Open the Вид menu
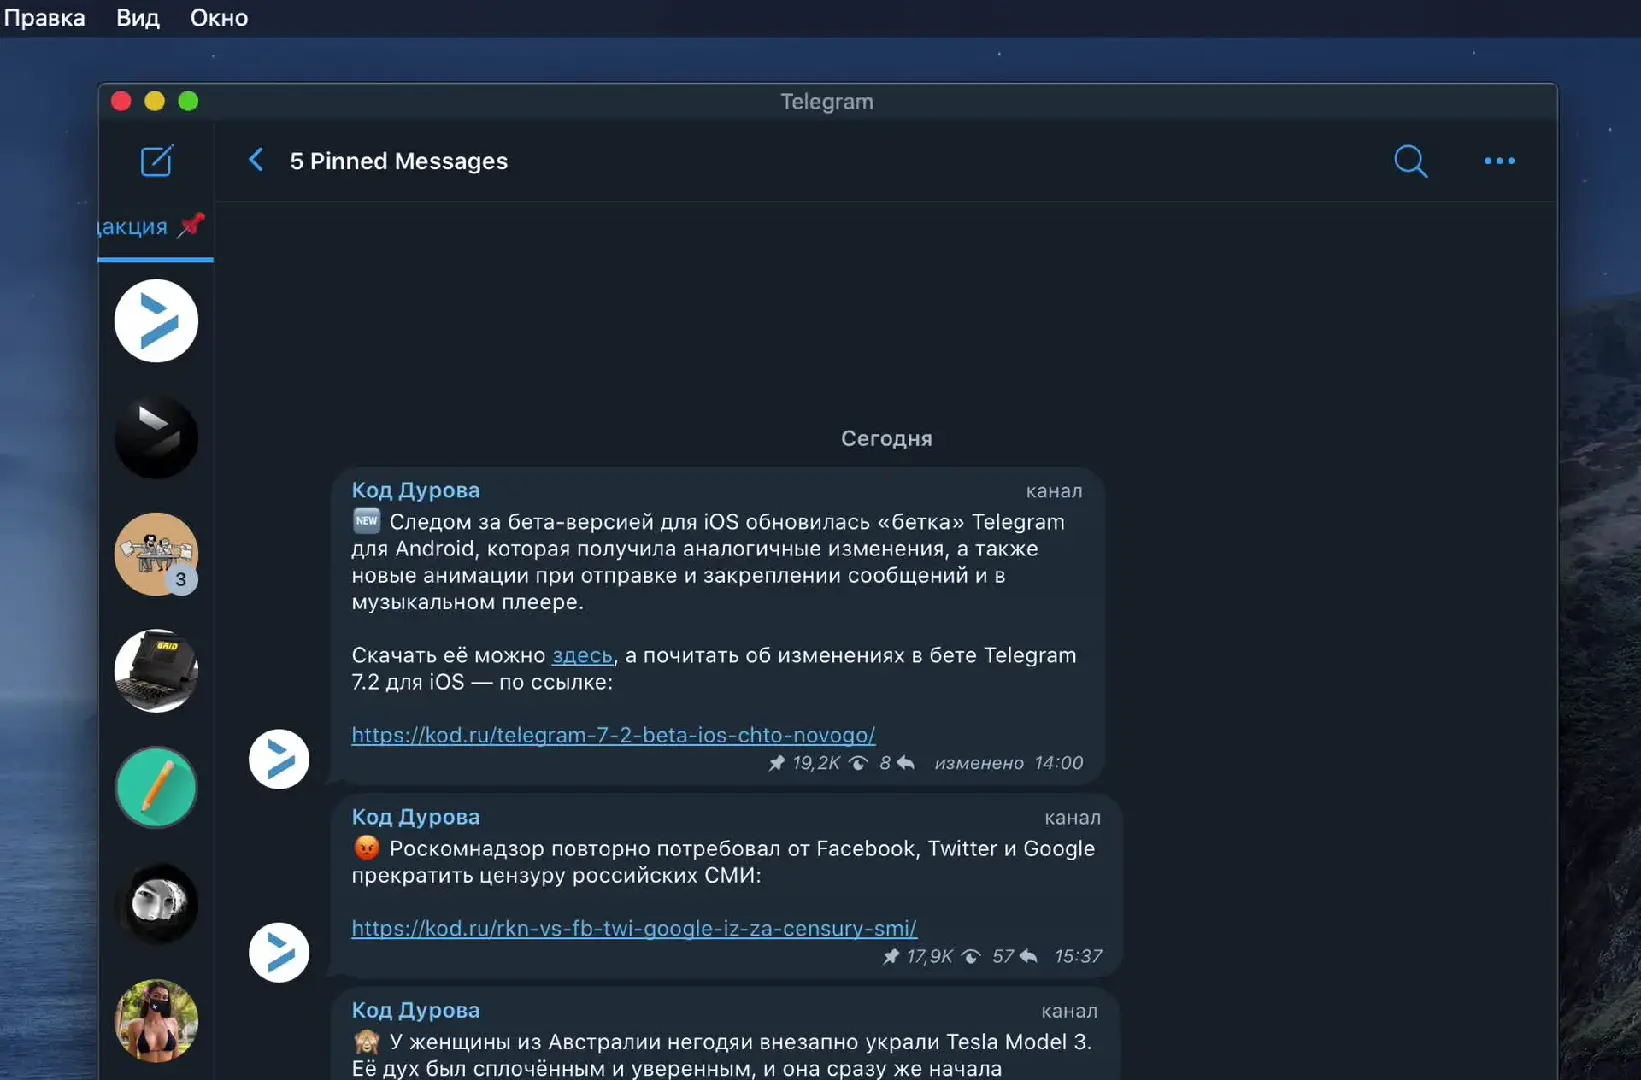 (x=138, y=18)
